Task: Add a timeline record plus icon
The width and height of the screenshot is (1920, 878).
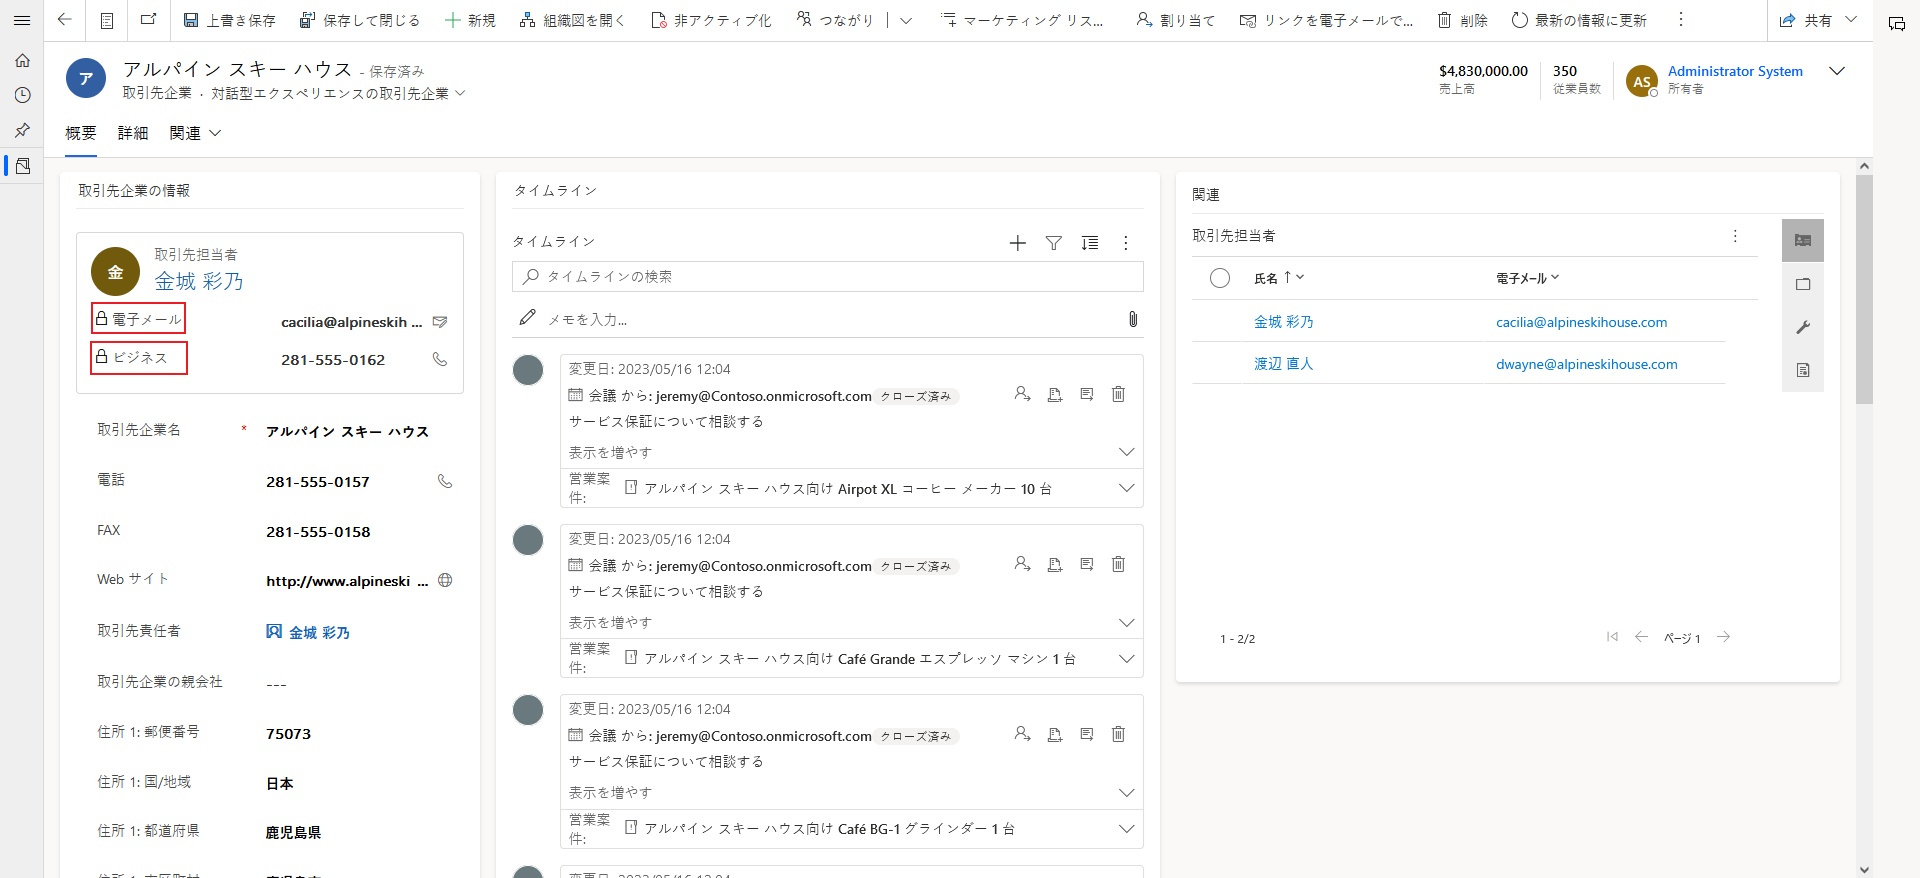Action: point(1018,243)
